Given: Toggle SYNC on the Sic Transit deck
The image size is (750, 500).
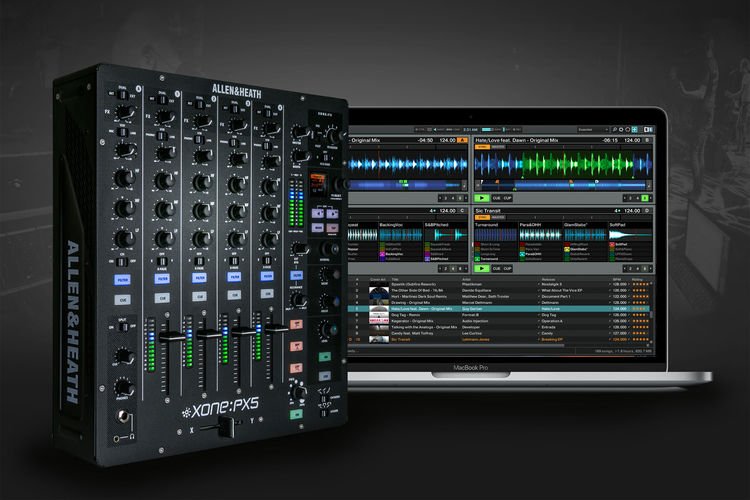Looking at the screenshot, I should click(x=482, y=217).
